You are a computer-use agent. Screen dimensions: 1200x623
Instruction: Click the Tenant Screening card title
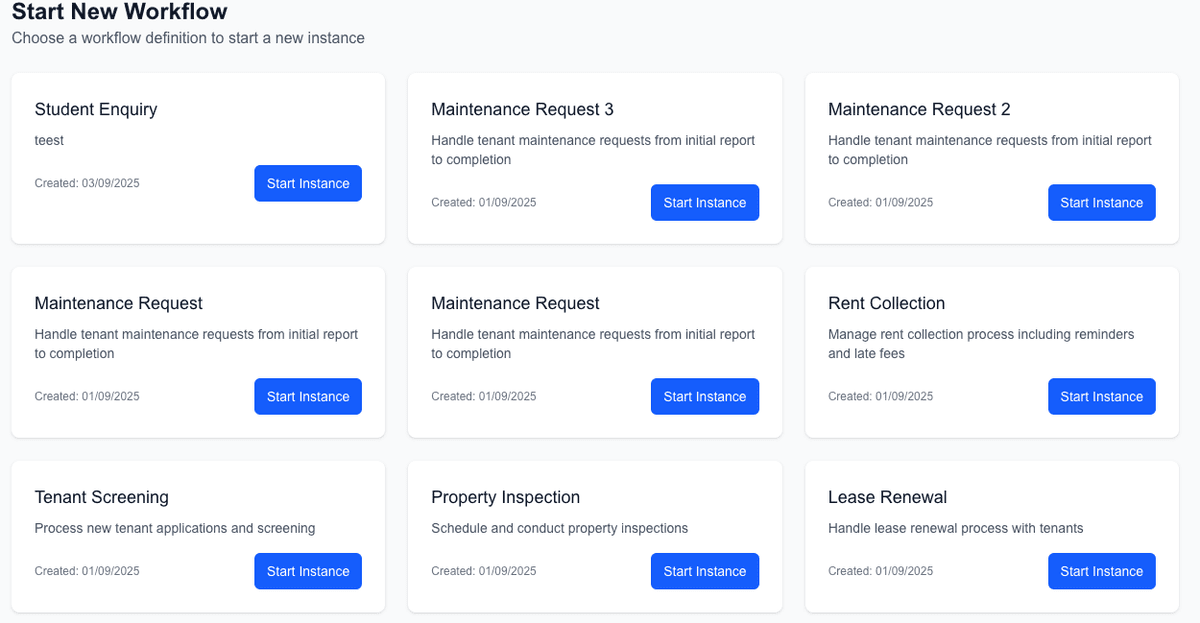point(101,498)
